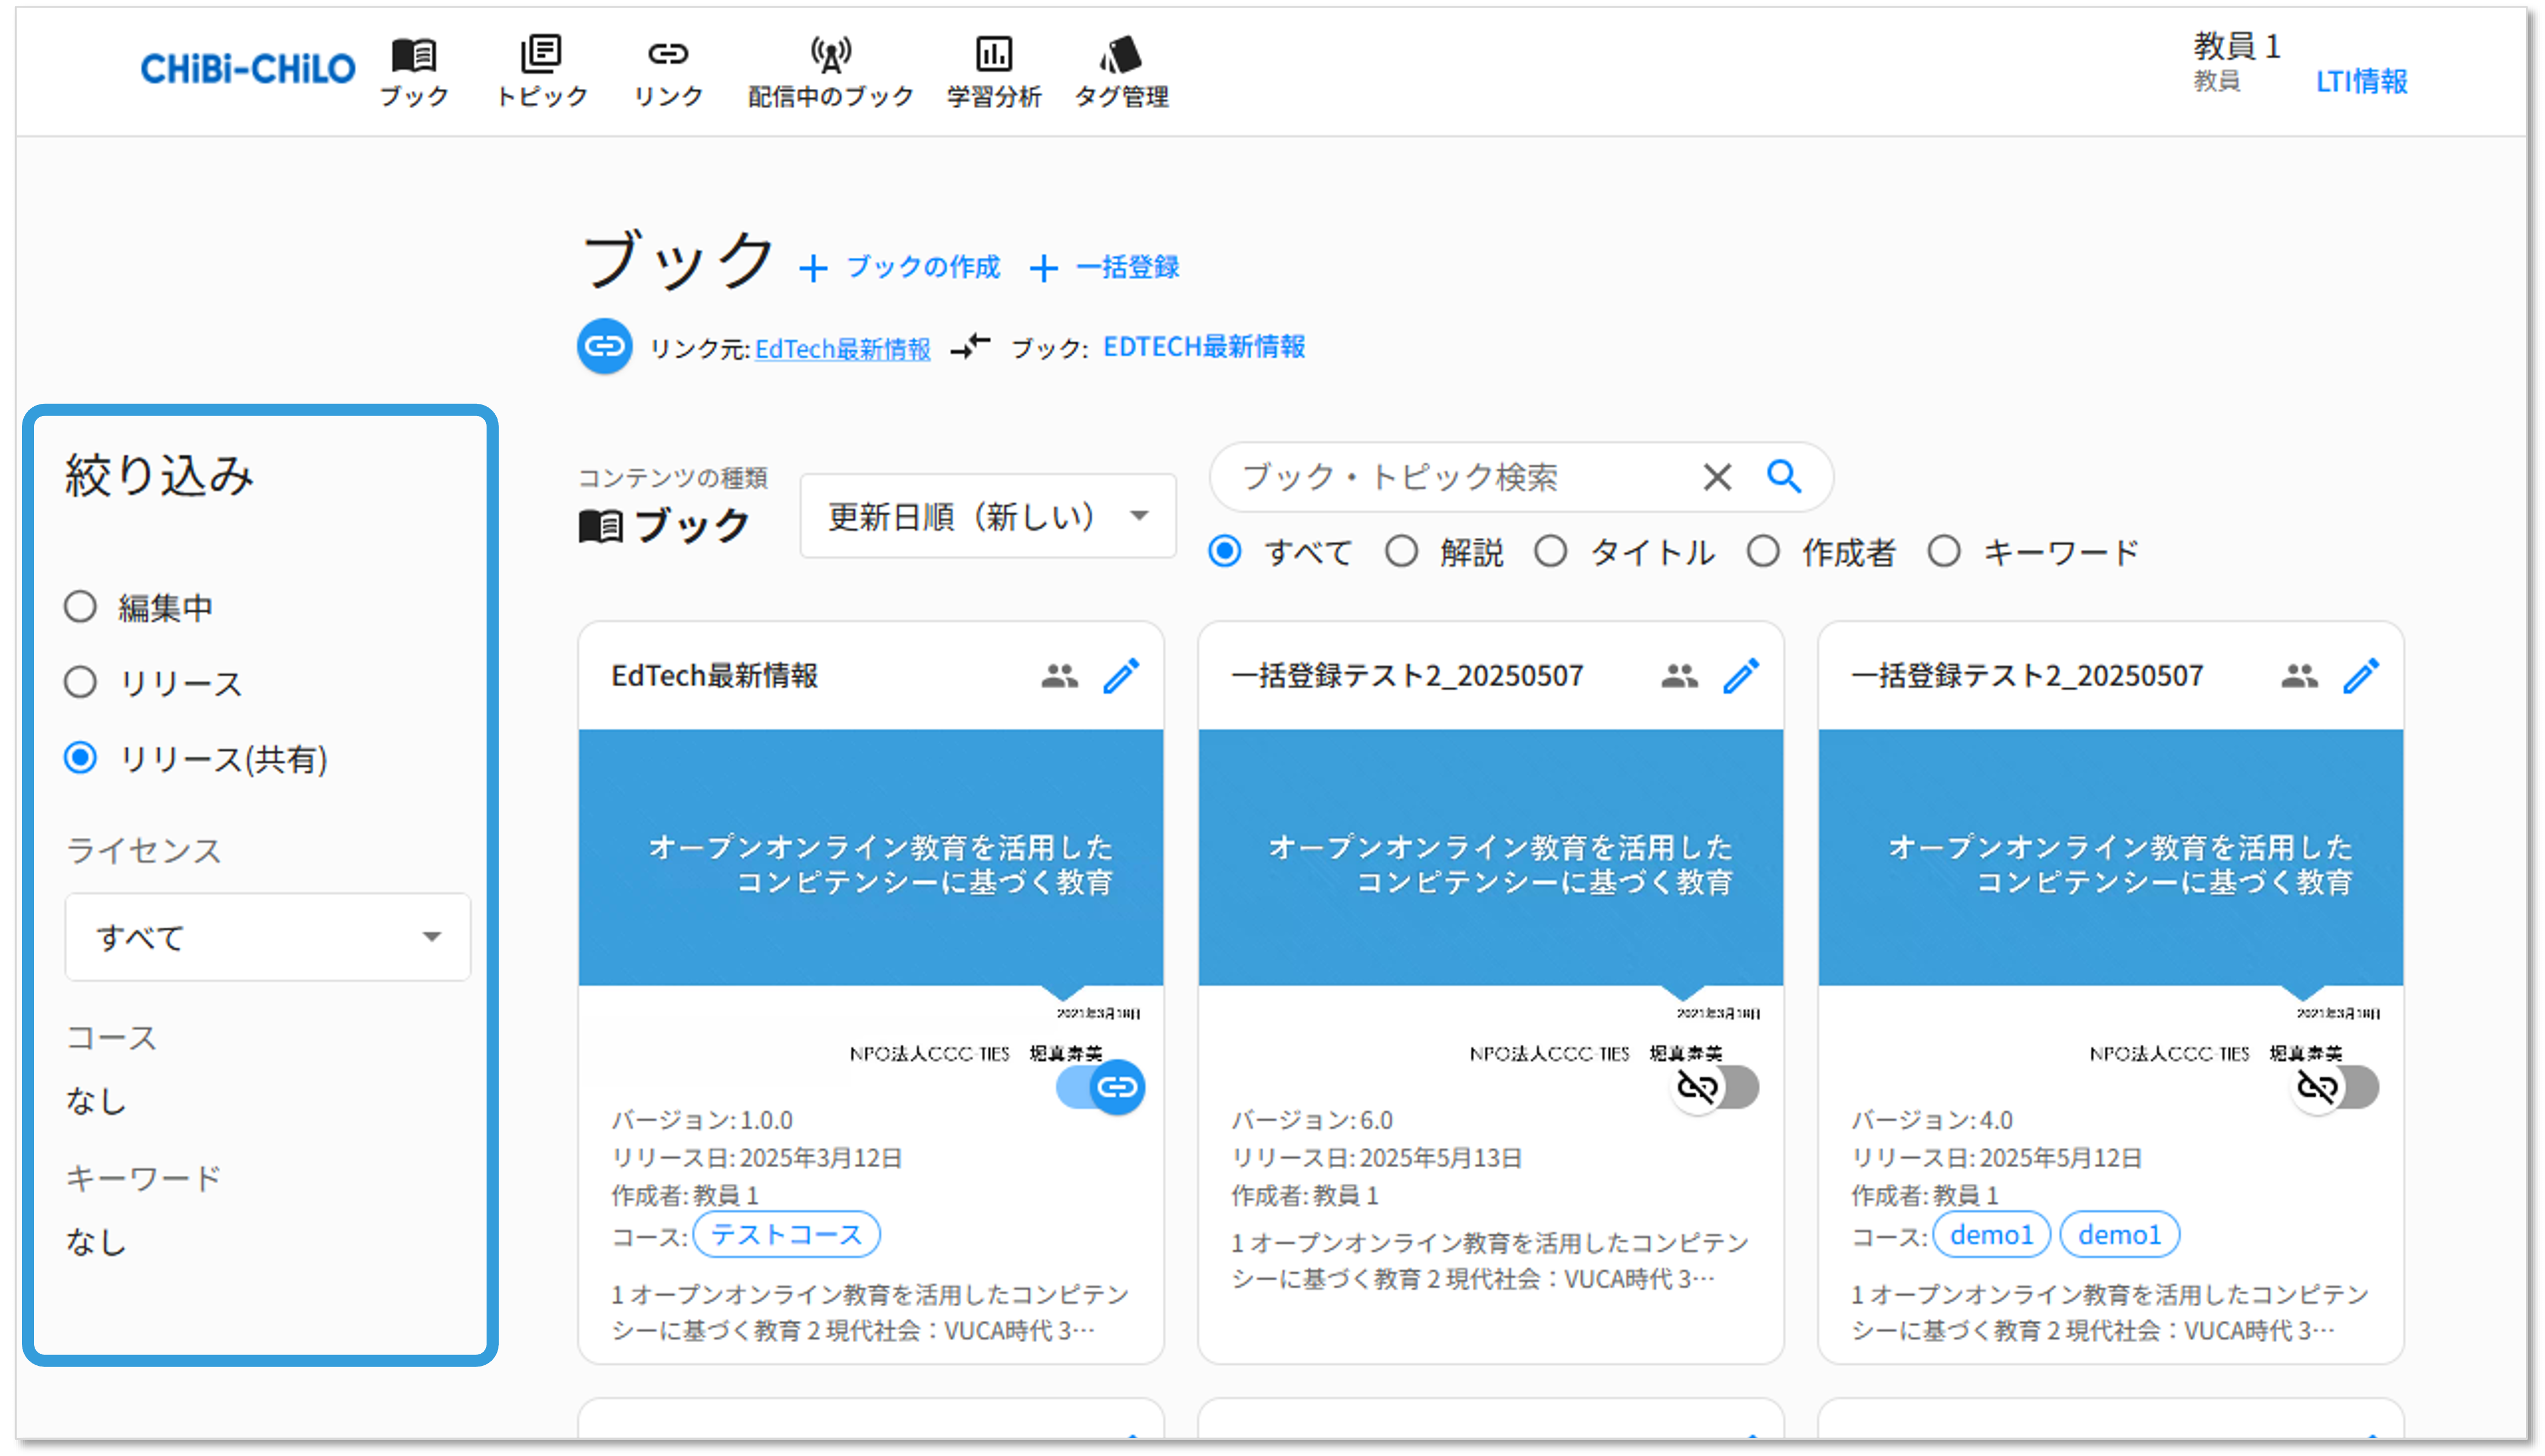
Task: Click the edit pencil on EdTech最新情報 card
Action: tap(1121, 676)
